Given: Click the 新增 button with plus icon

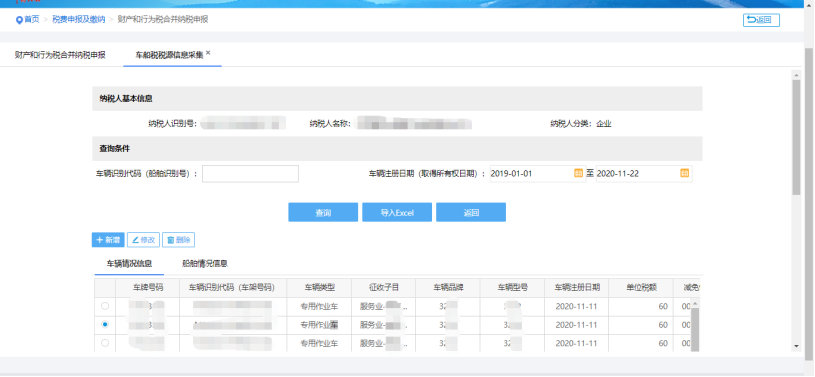Looking at the screenshot, I should [x=108, y=240].
